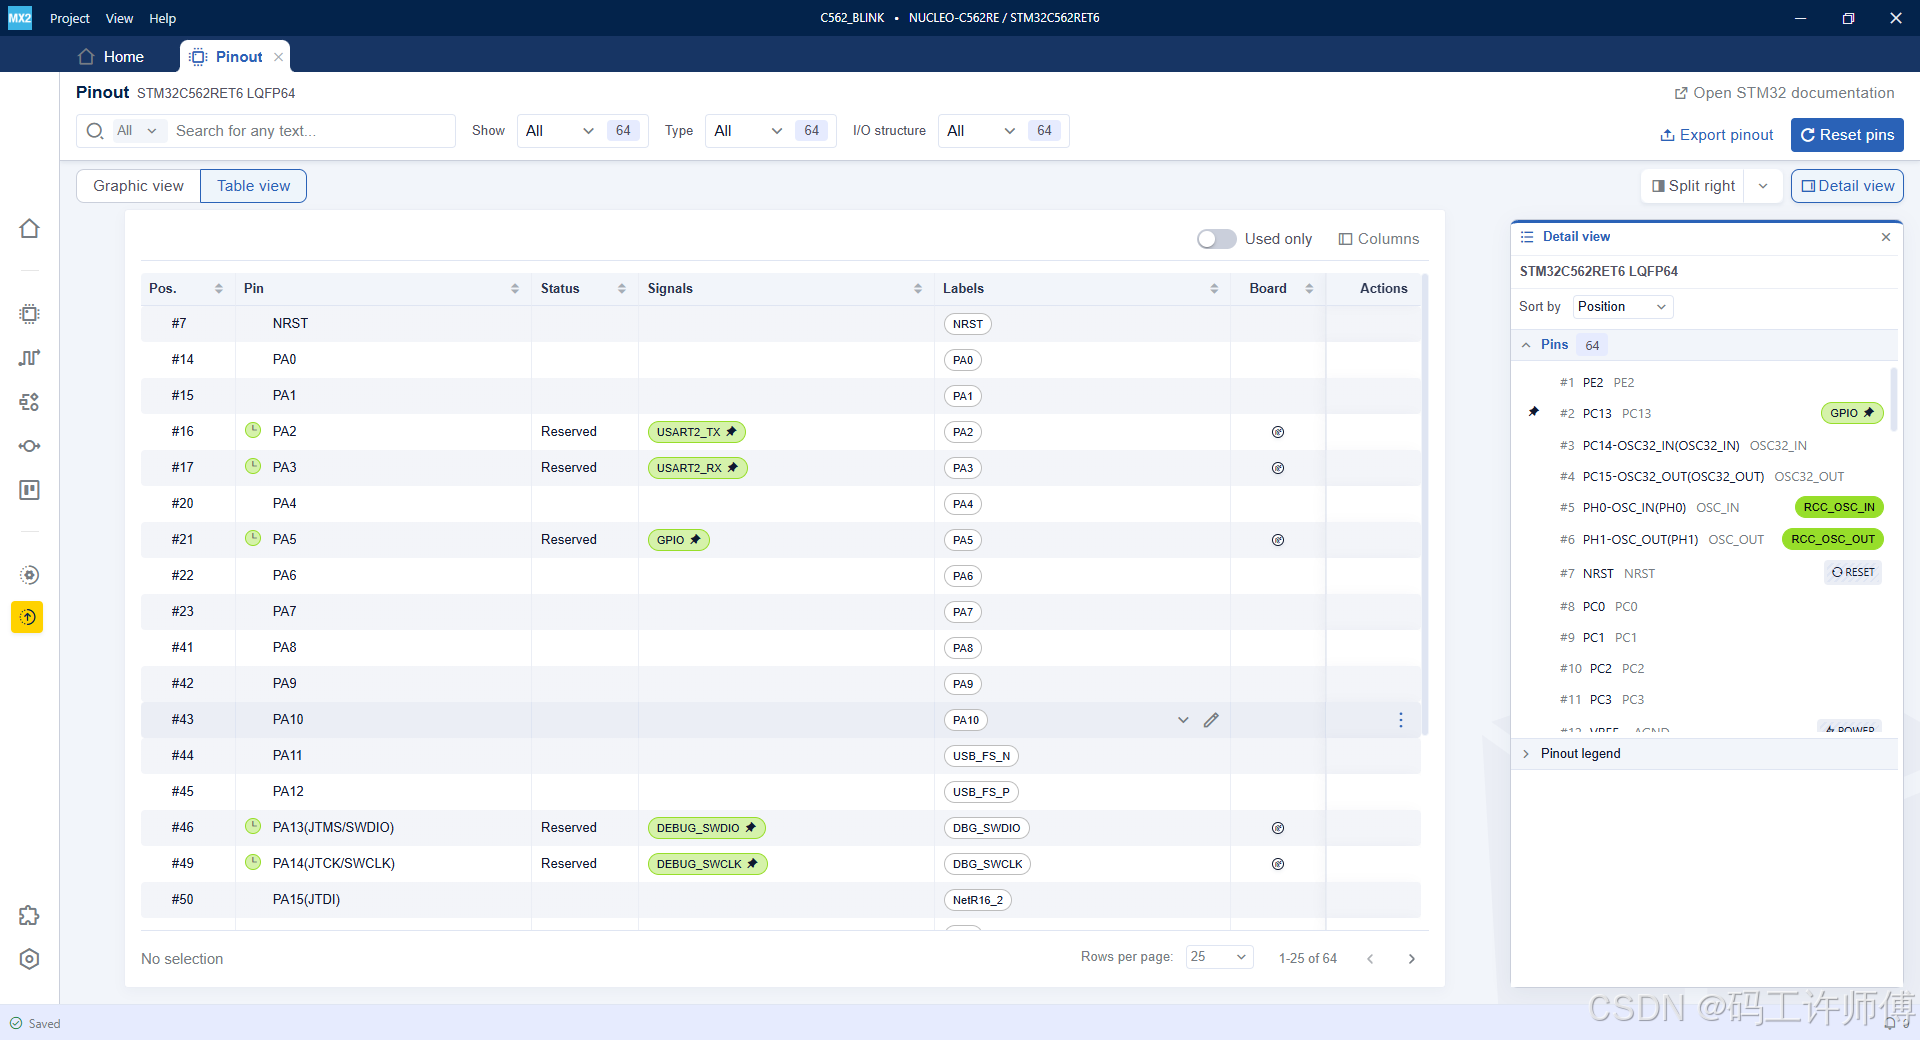Open the Show filter dropdown
Screen dimensions: 1920x1040
tap(560, 131)
